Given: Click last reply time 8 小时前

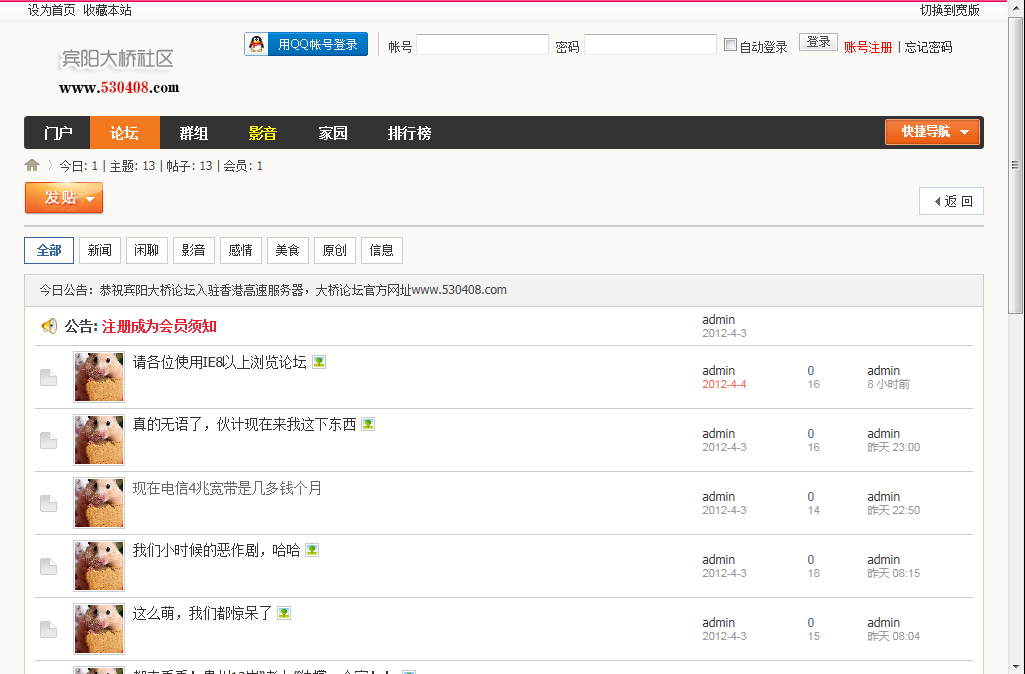Looking at the screenshot, I should click(x=888, y=384).
